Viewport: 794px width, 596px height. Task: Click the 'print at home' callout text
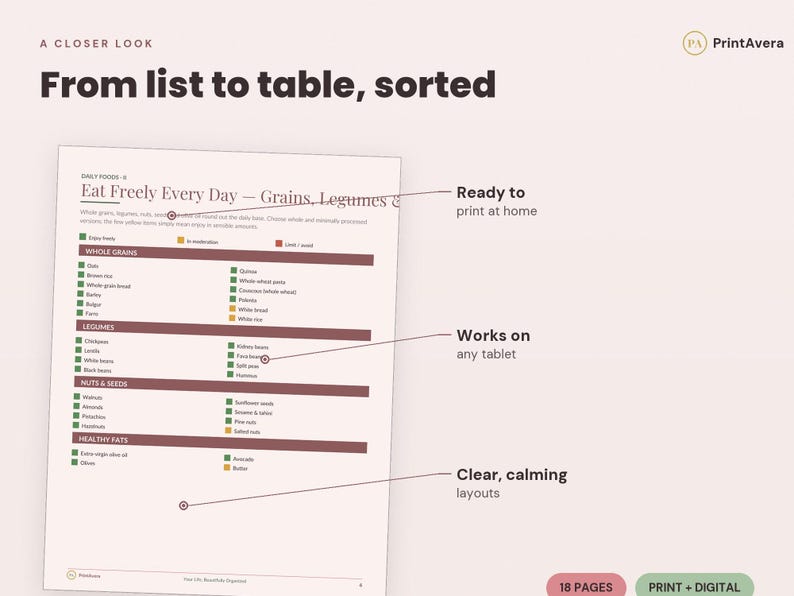(496, 211)
